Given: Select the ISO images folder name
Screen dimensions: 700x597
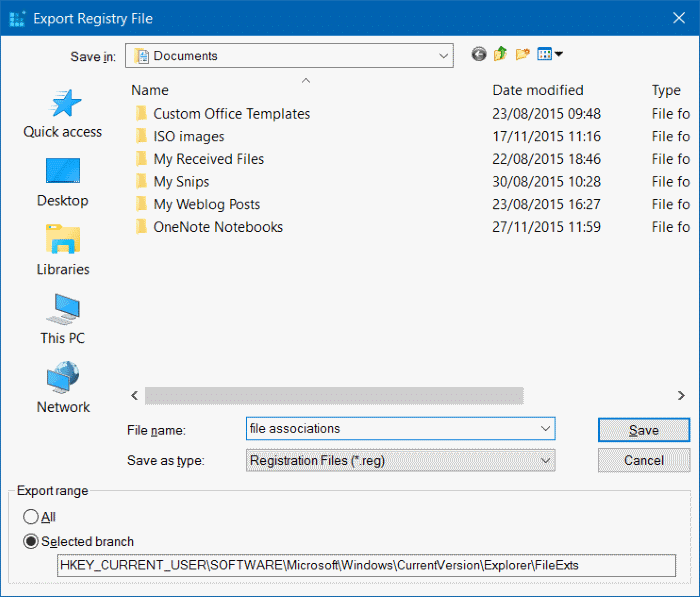Looking at the screenshot, I should click(x=189, y=137).
